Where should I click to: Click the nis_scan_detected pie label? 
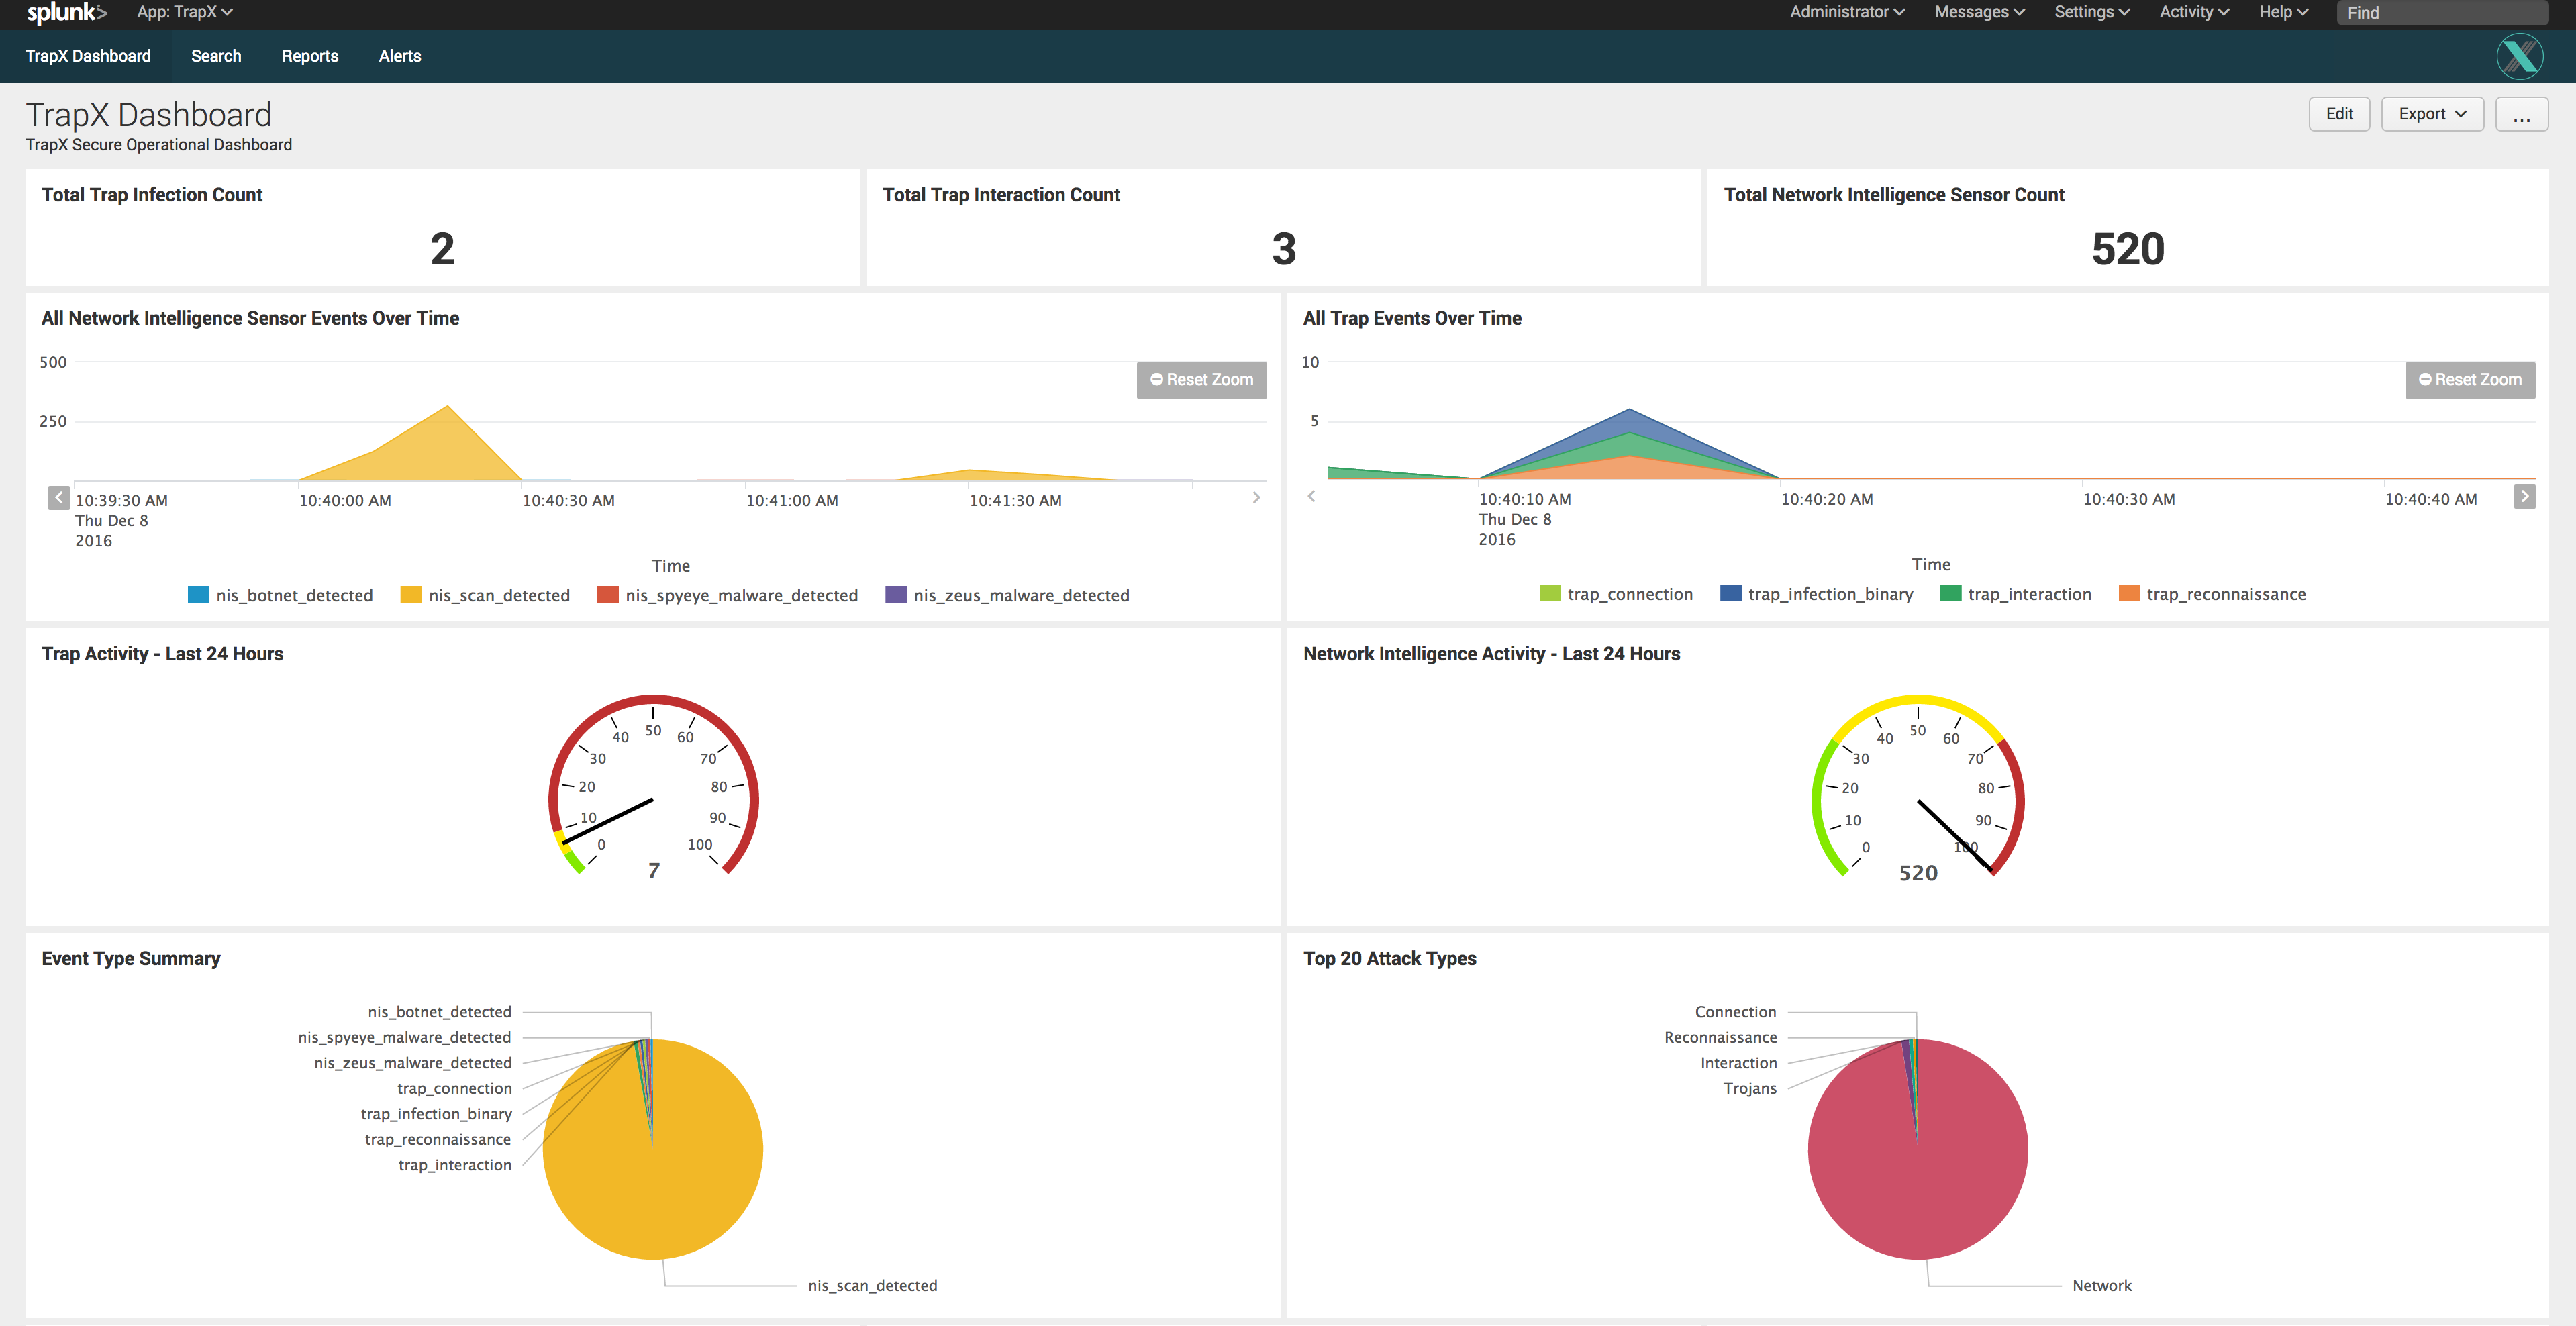tap(872, 1286)
